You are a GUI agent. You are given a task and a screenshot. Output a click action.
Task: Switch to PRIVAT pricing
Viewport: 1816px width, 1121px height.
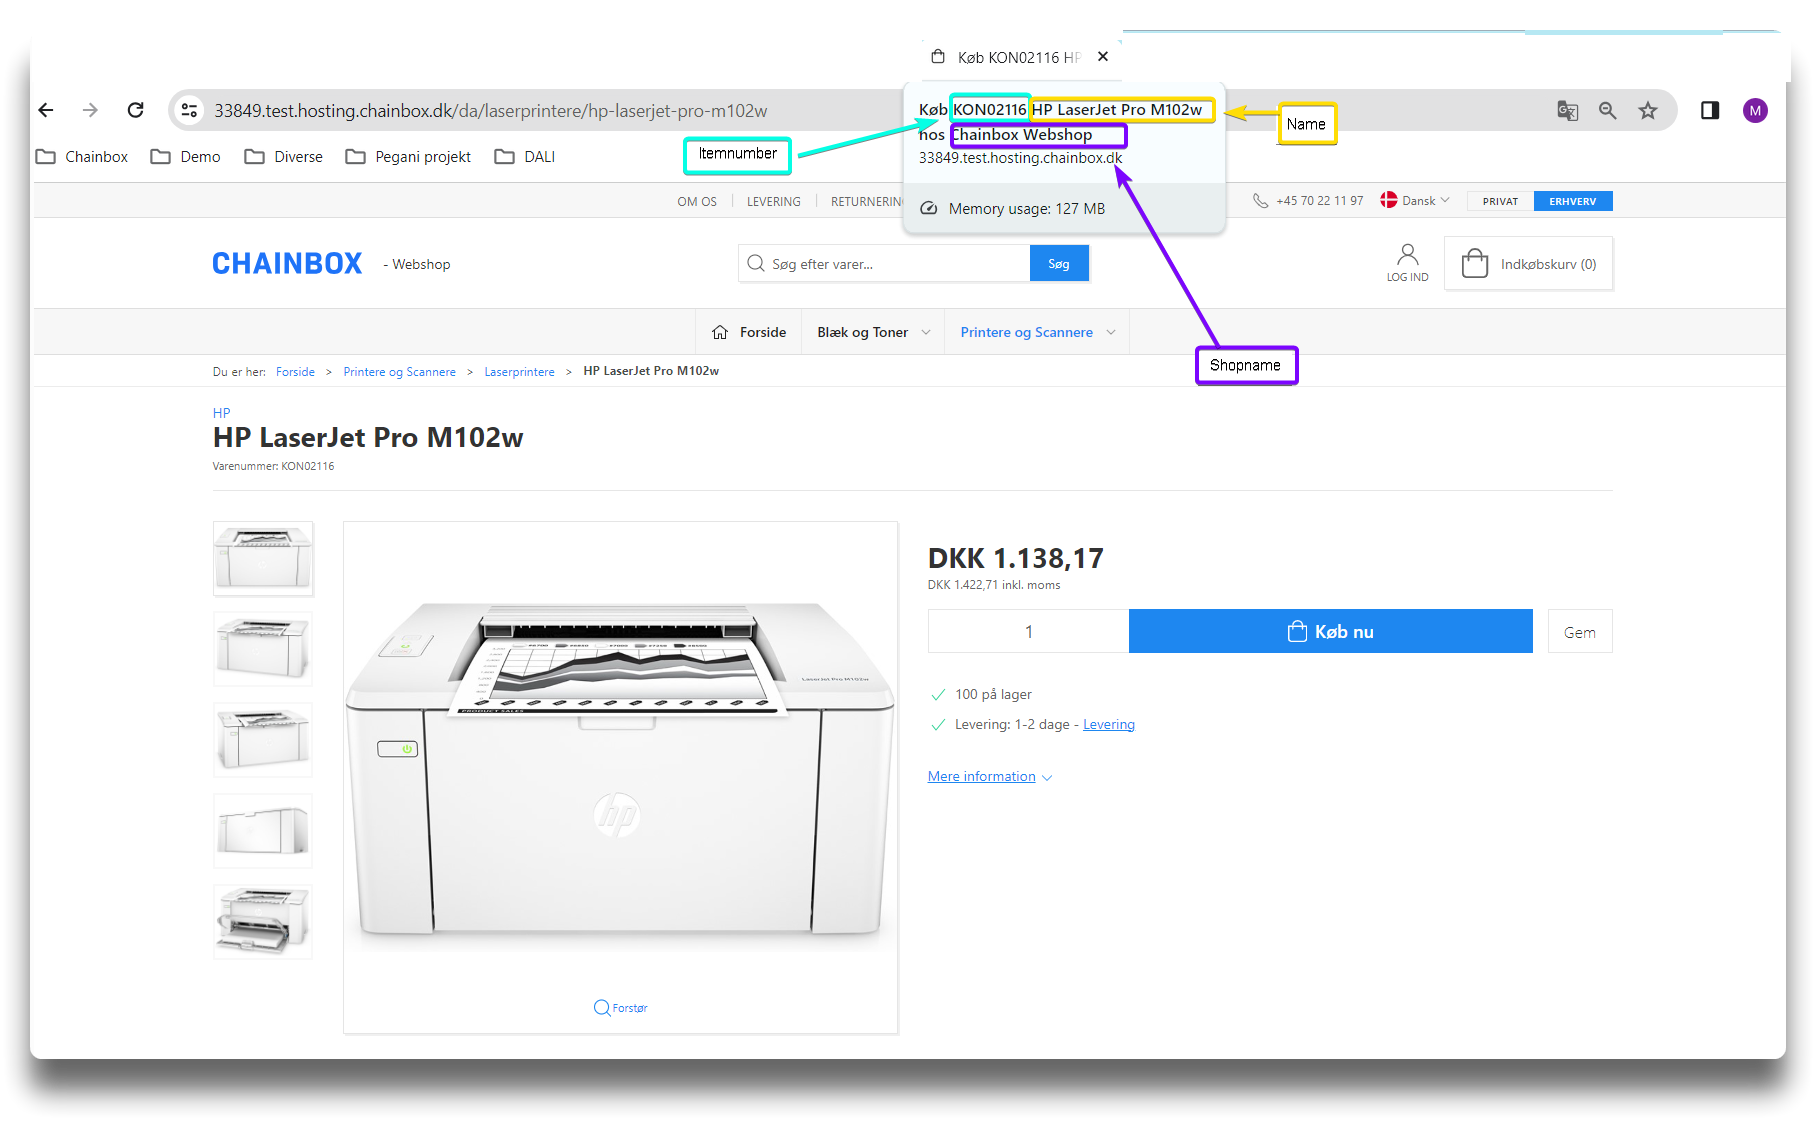1500,201
